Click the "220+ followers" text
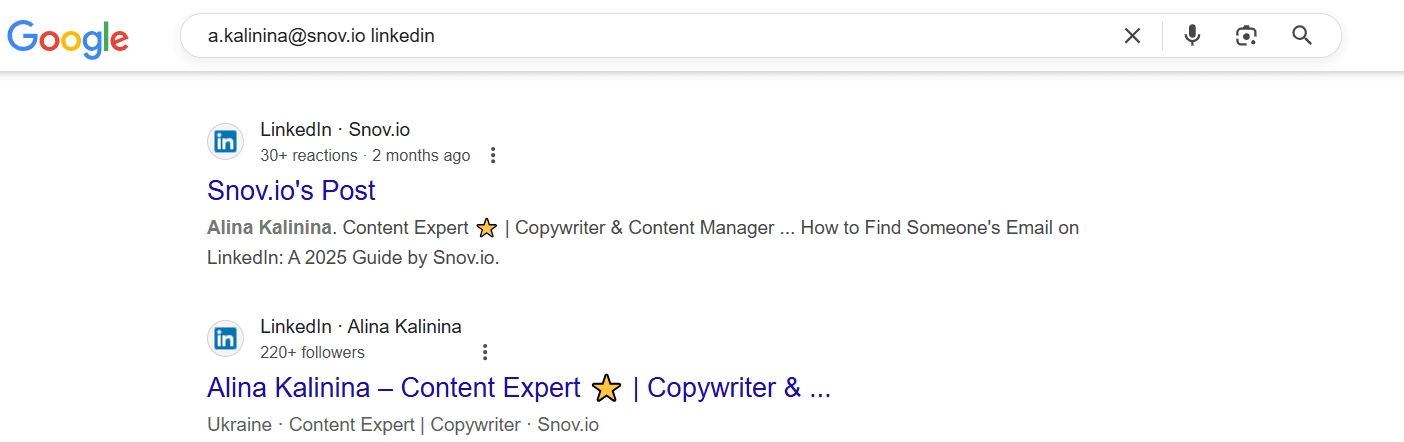Screen dimensions: 1404x442 pos(312,352)
